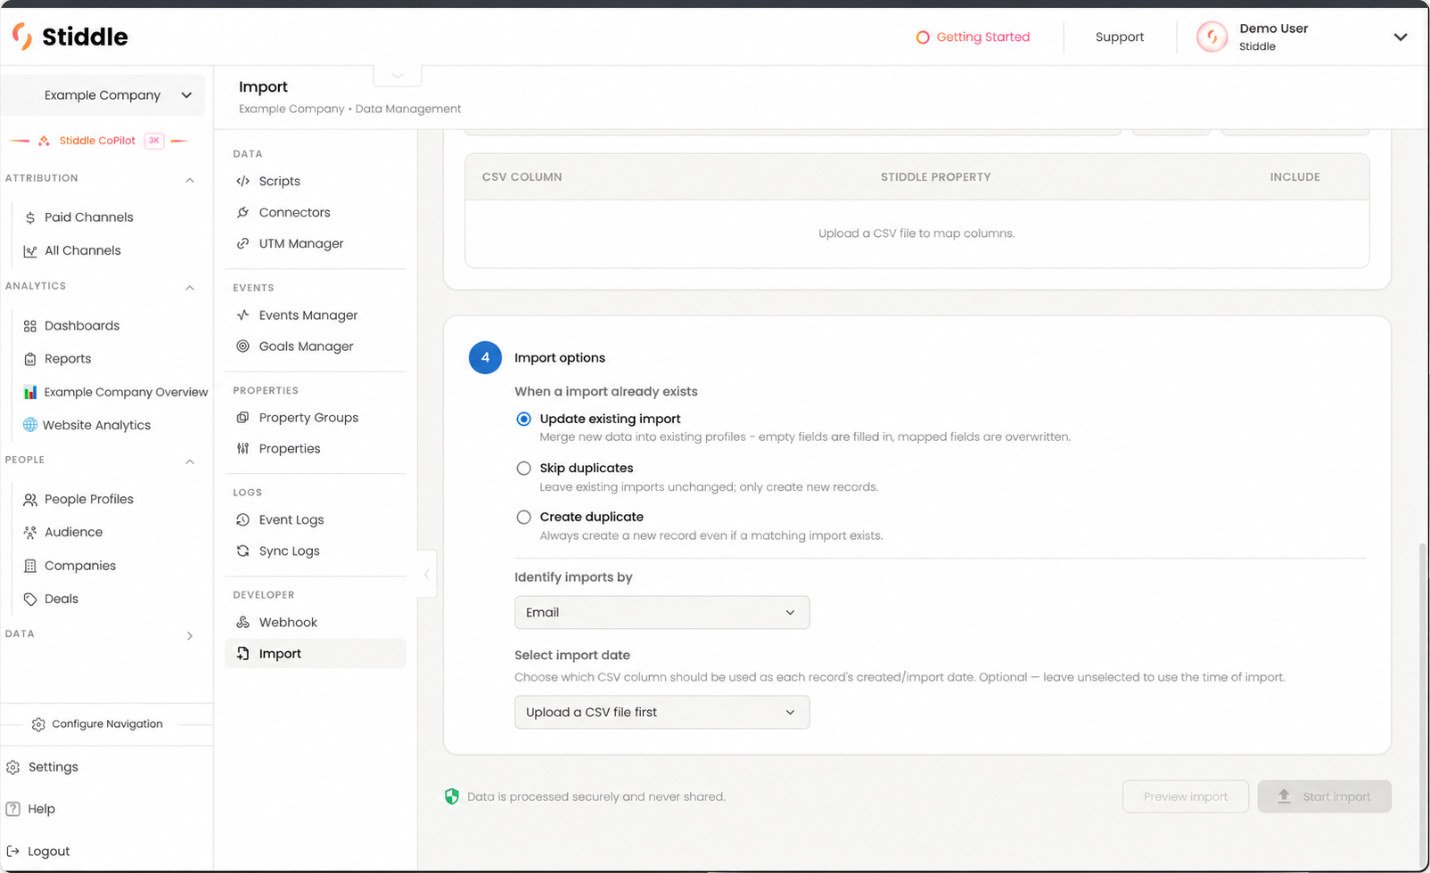Click the Scripts code icon
Screen dimensions: 1430x873
click(x=243, y=181)
